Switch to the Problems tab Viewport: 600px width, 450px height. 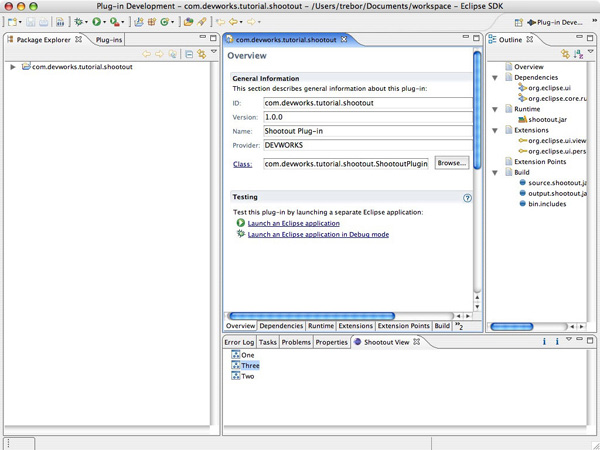(296, 342)
